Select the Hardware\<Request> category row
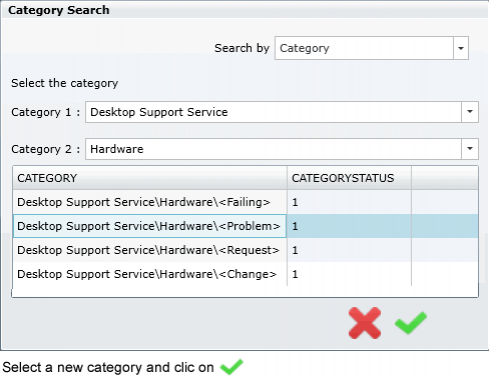The width and height of the screenshot is (489, 380). click(x=245, y=250)
